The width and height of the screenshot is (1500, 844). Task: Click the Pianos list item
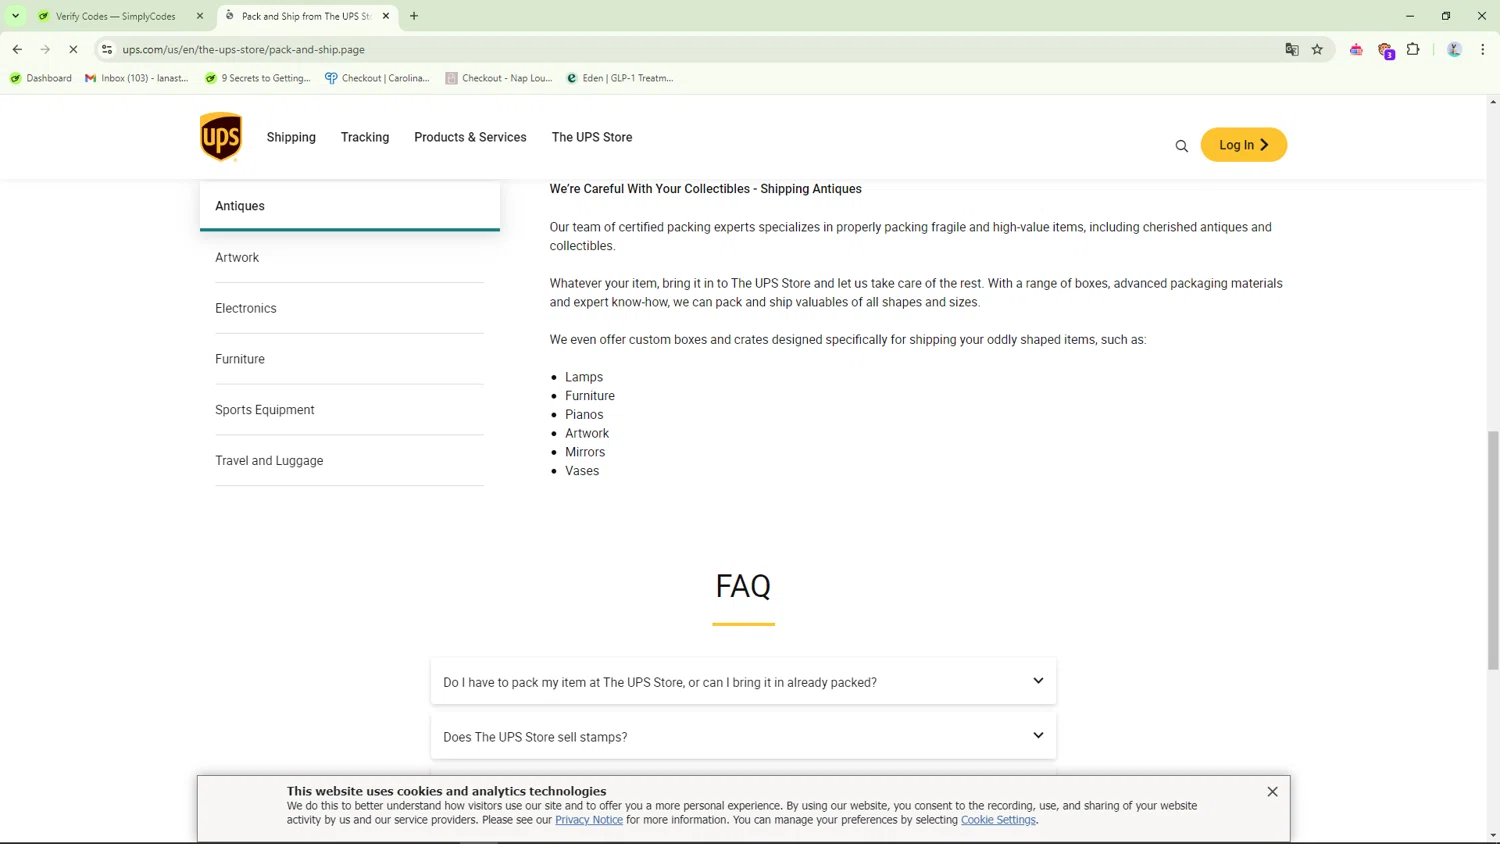pyautogui.click(x=584, y=415)
